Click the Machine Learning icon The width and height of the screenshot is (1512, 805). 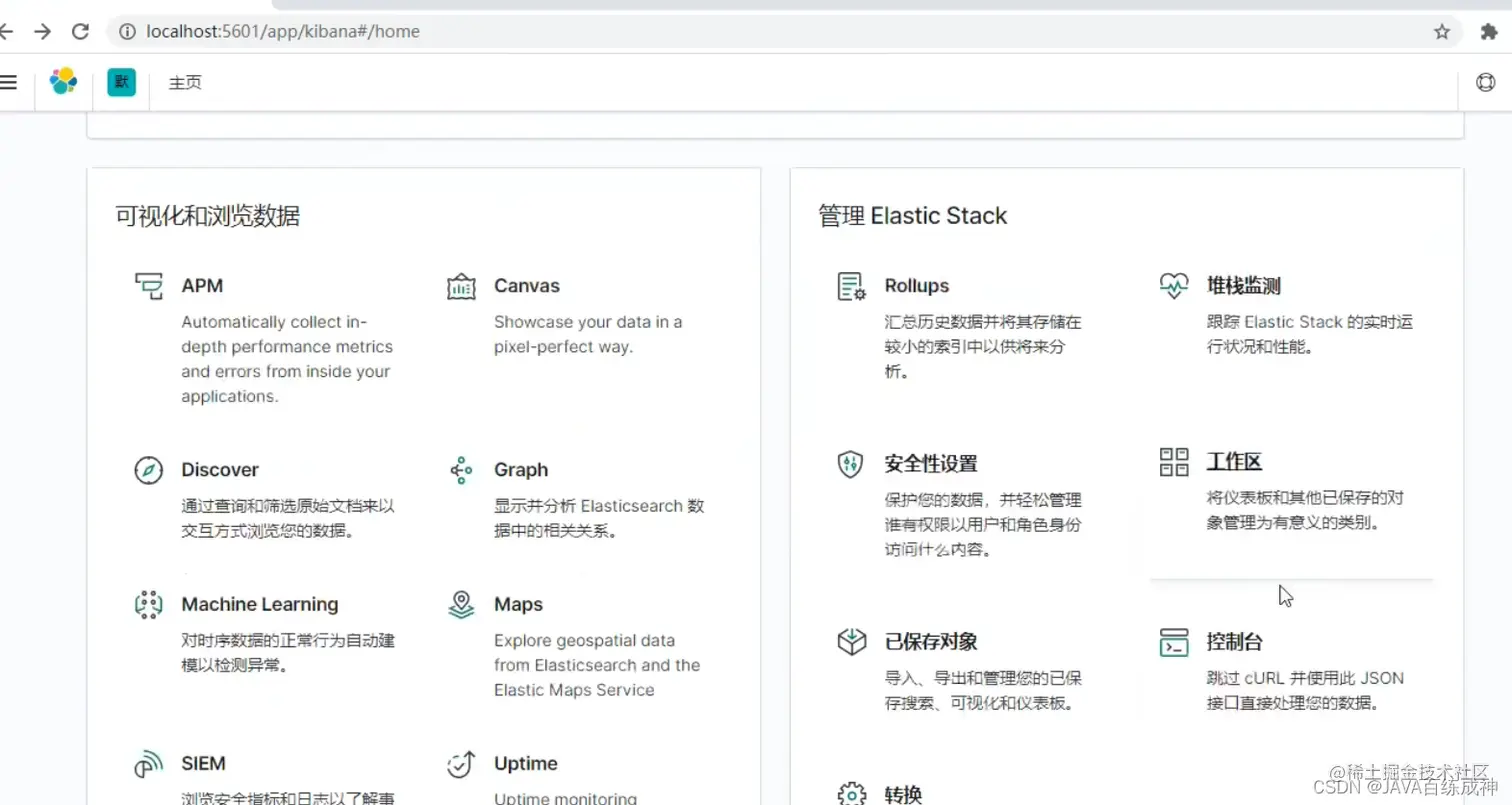149,604
